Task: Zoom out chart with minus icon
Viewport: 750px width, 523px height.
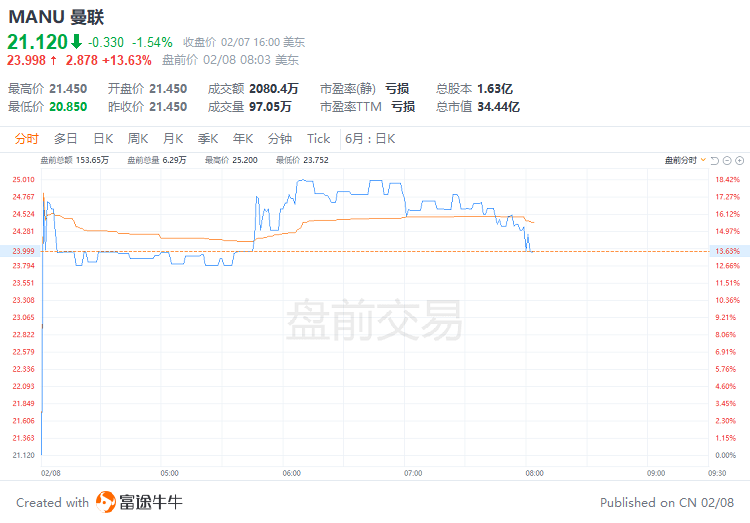Action: (x=727, y=161)
